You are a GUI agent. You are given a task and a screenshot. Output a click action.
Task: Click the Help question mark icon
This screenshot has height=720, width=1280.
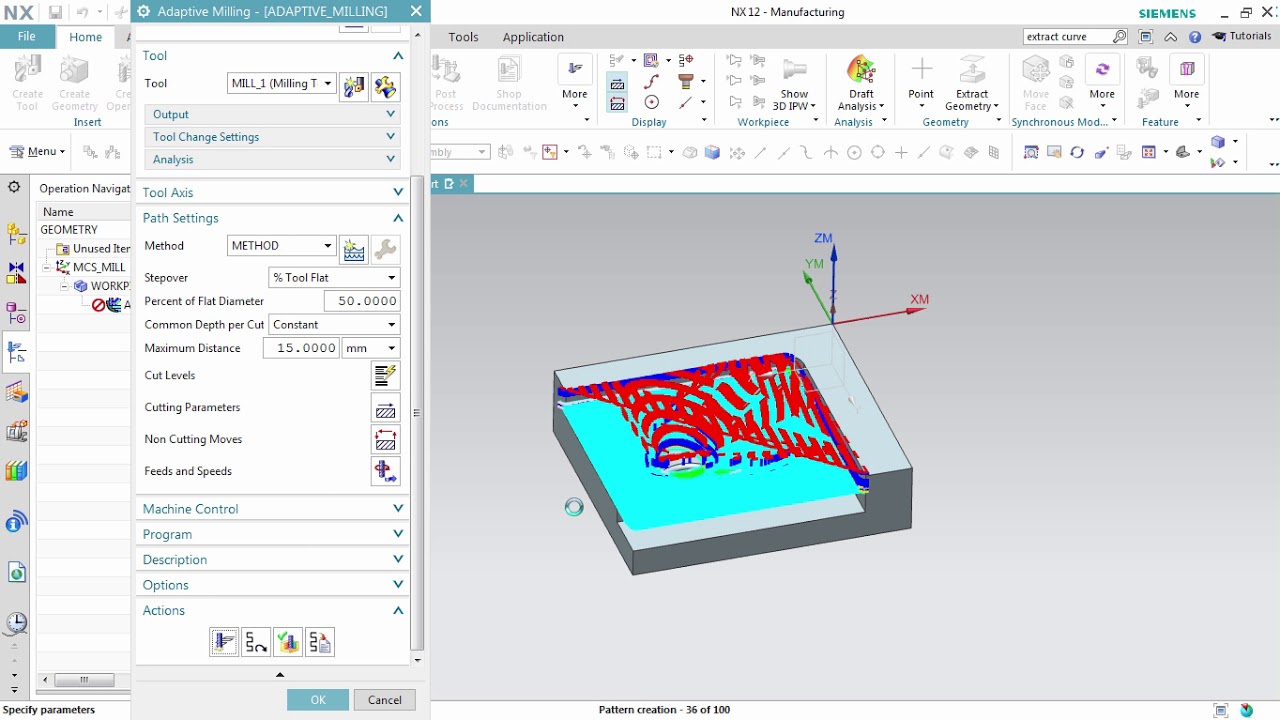point(1195,37)
